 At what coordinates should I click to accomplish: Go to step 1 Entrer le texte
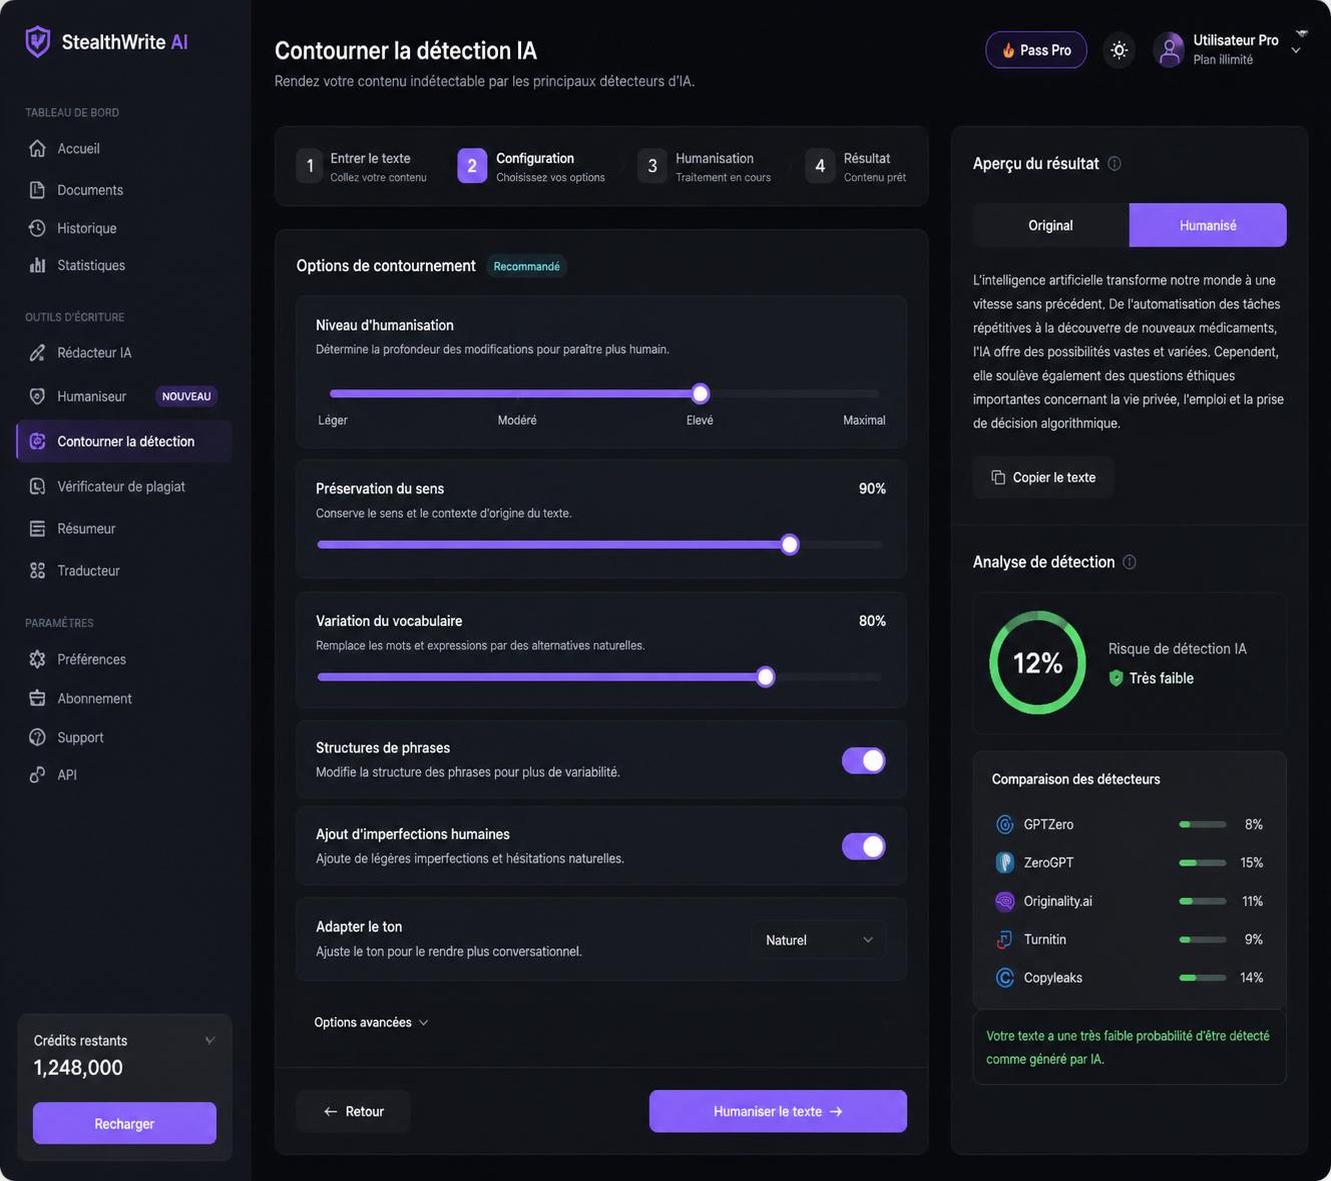362,166
